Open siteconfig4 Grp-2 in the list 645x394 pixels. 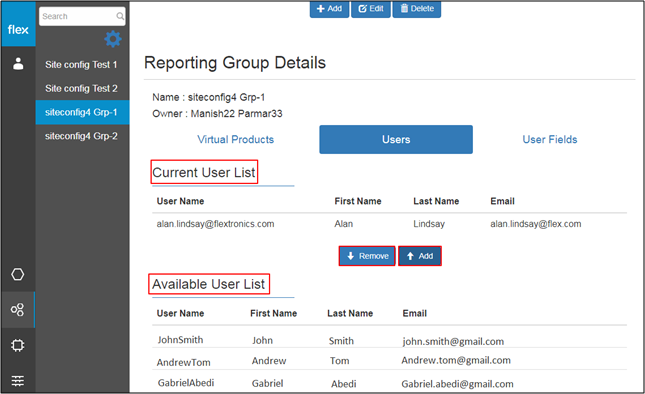pyautogui.click(x=81, y=136)
